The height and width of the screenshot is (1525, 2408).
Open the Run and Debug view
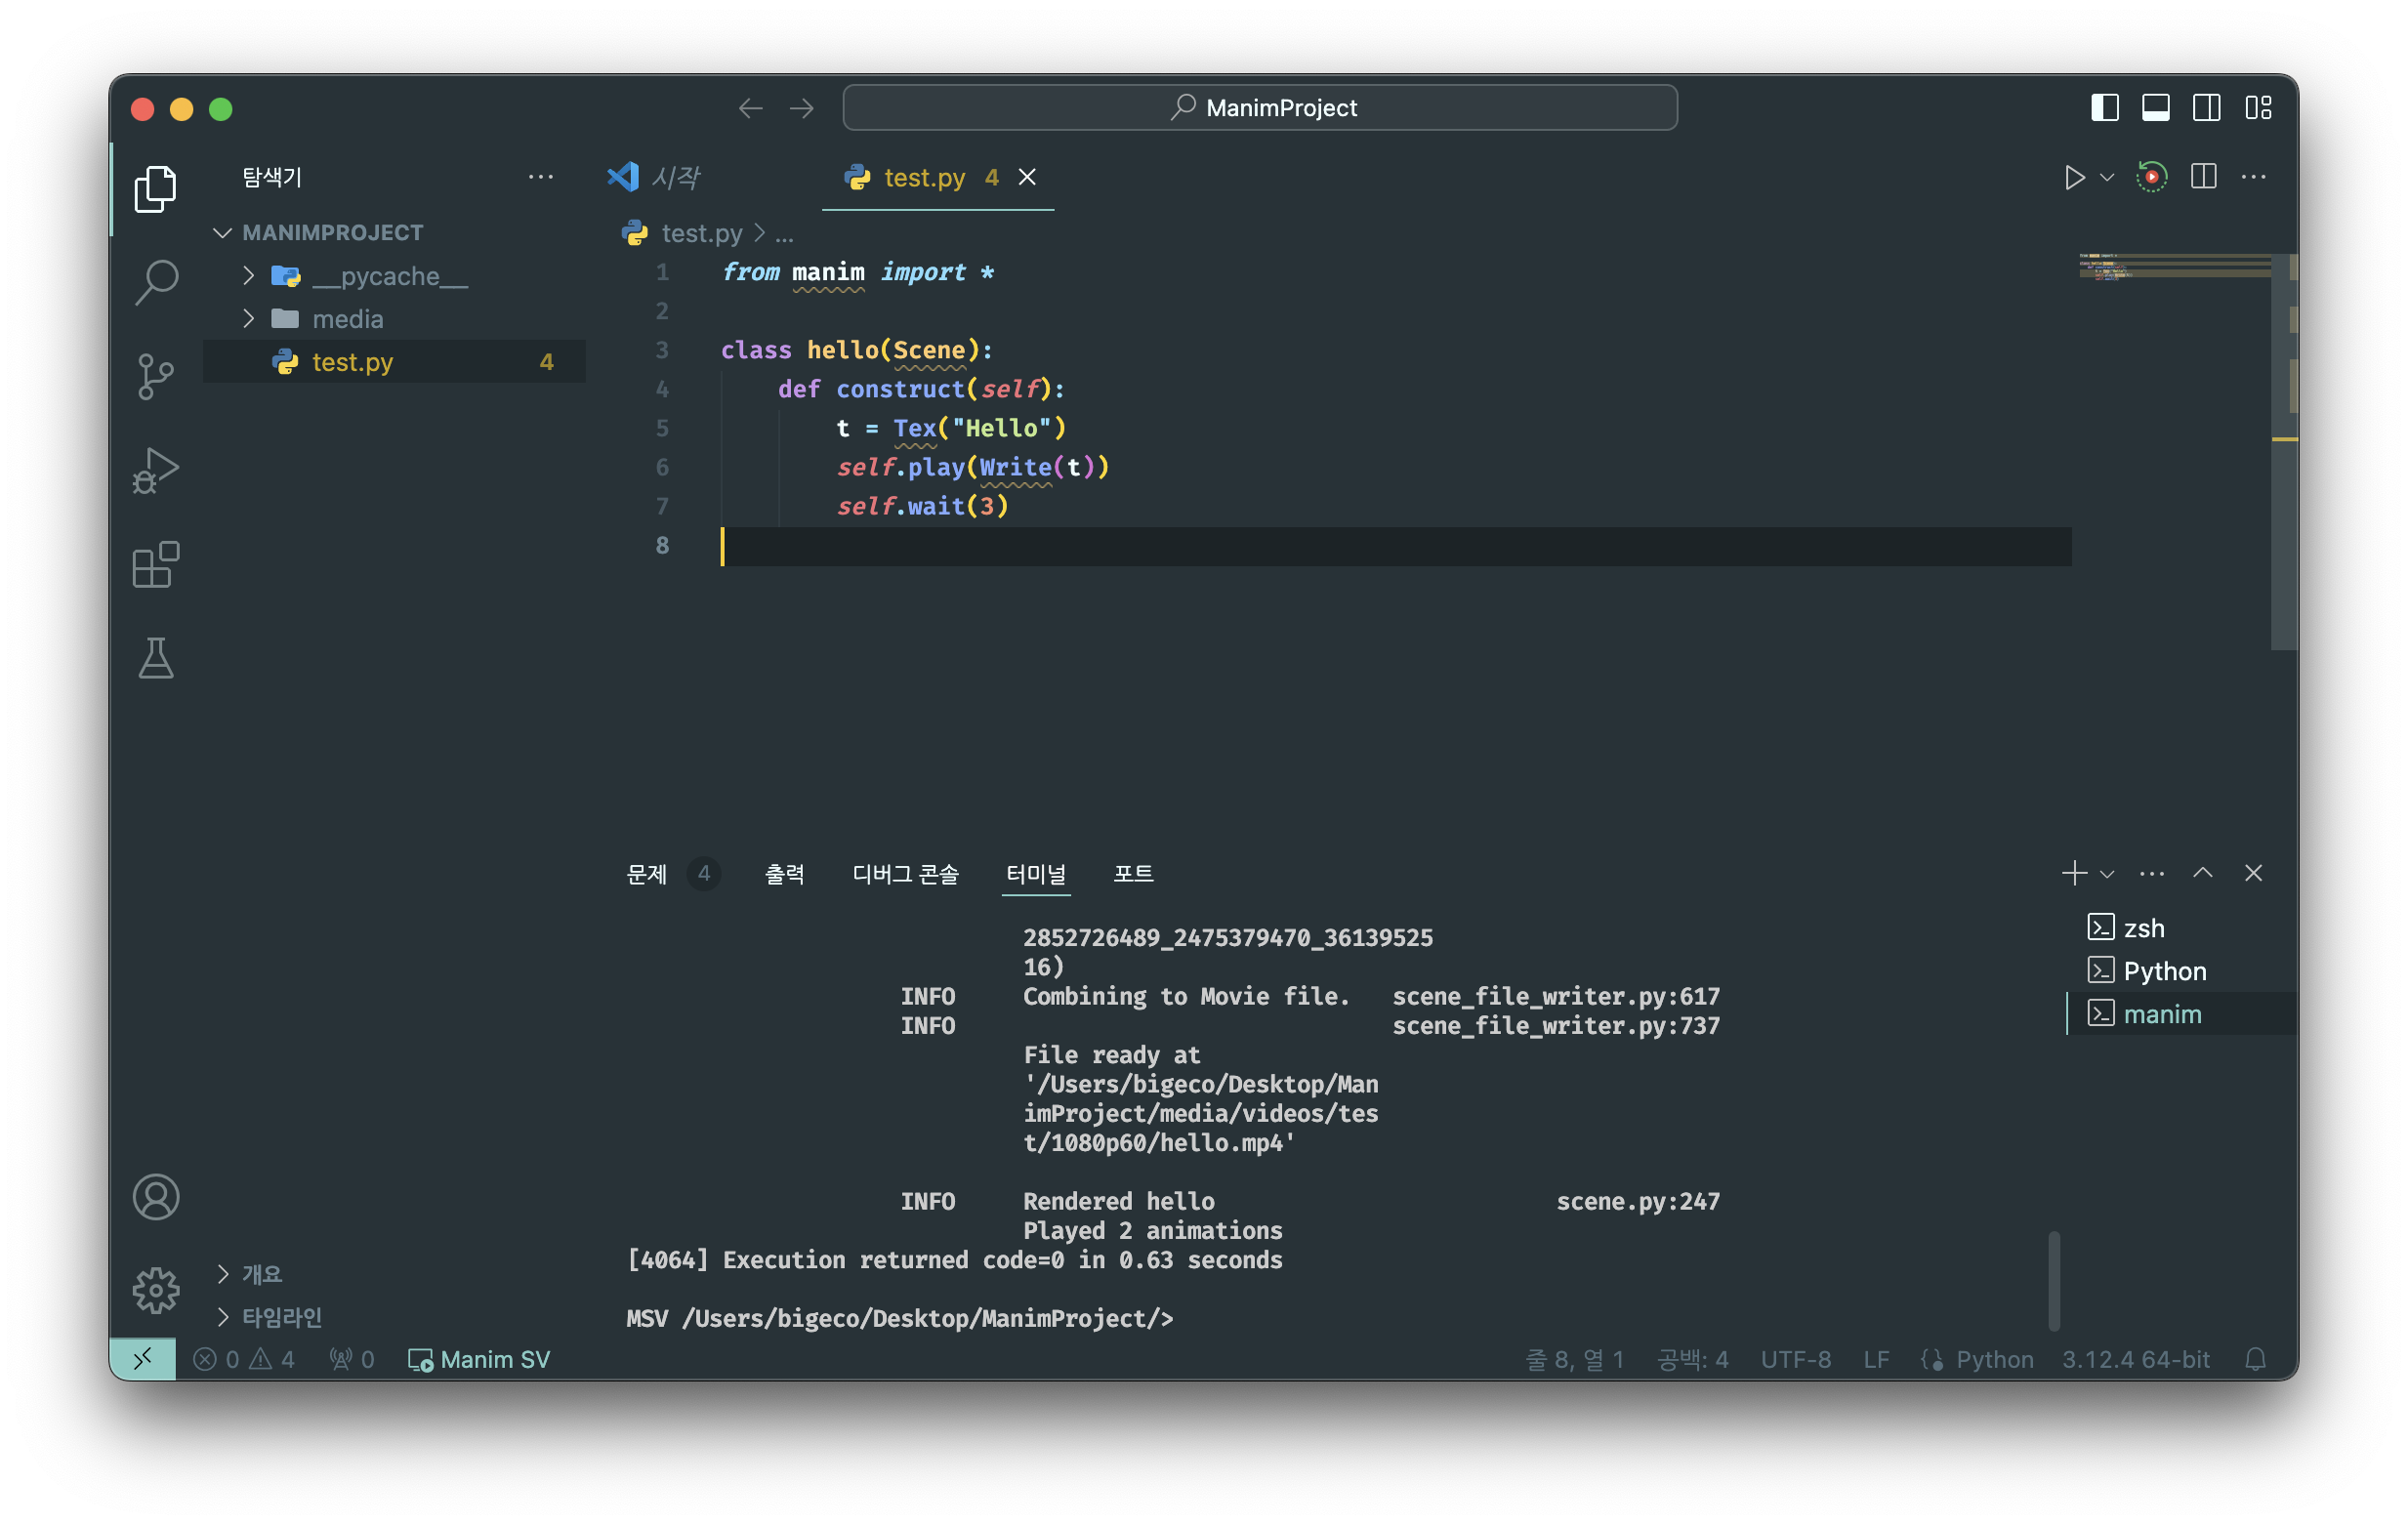pos(156,471)
